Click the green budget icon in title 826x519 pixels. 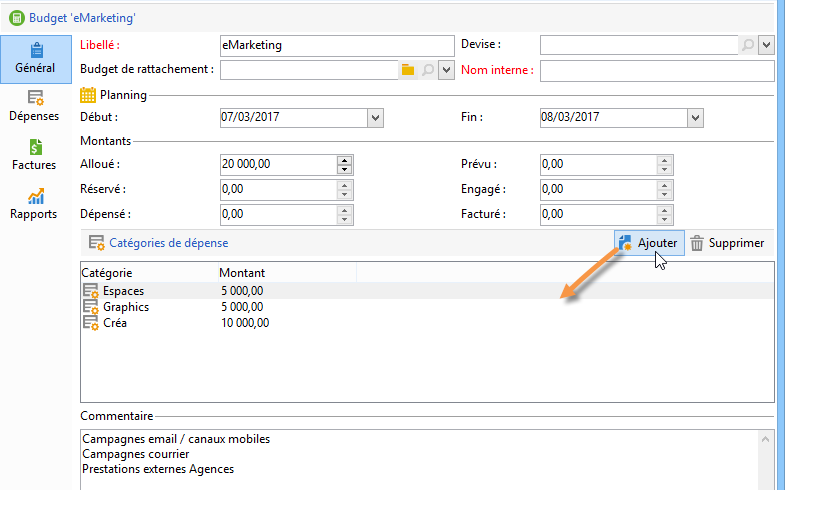click(x=17, y=18)
